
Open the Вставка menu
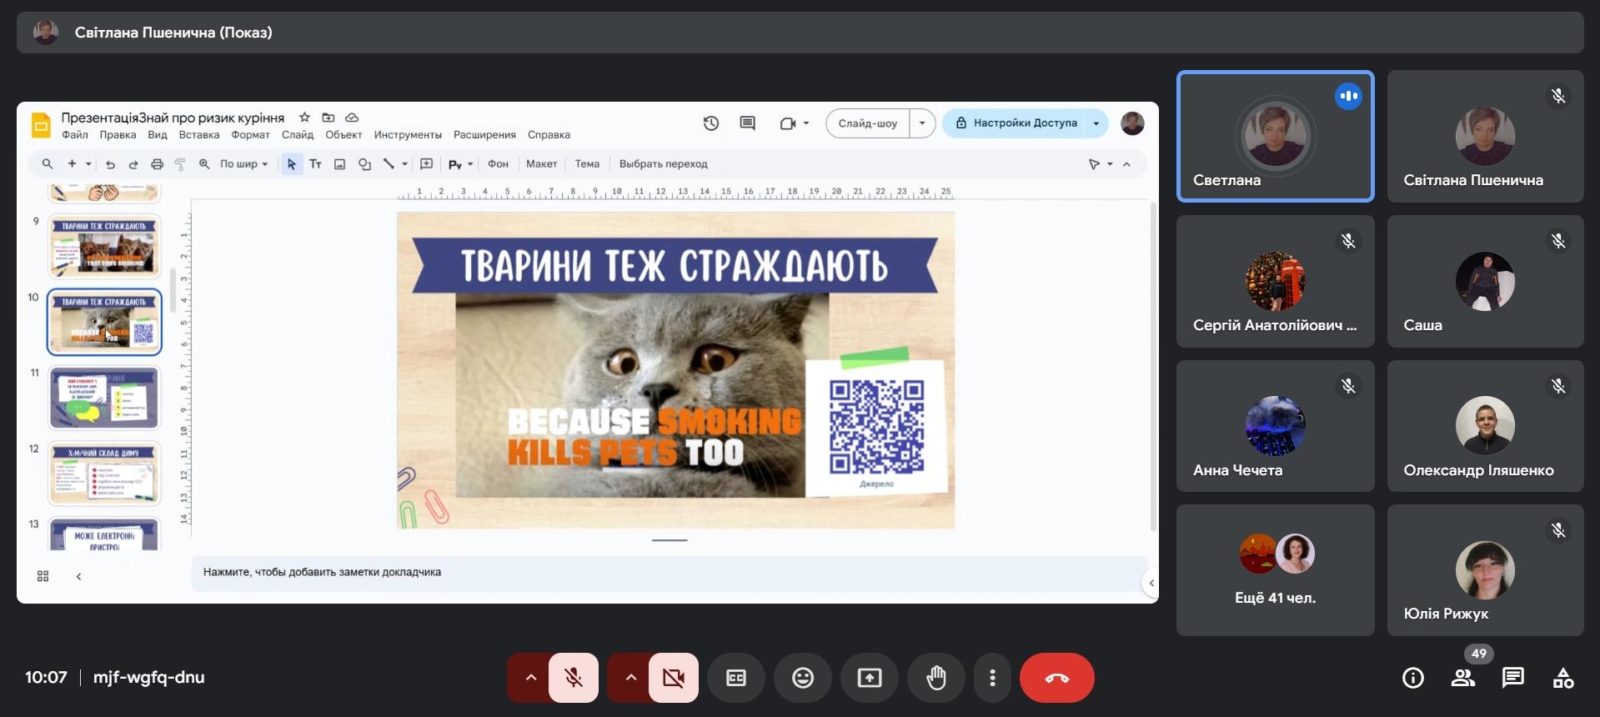click(199, 135)
